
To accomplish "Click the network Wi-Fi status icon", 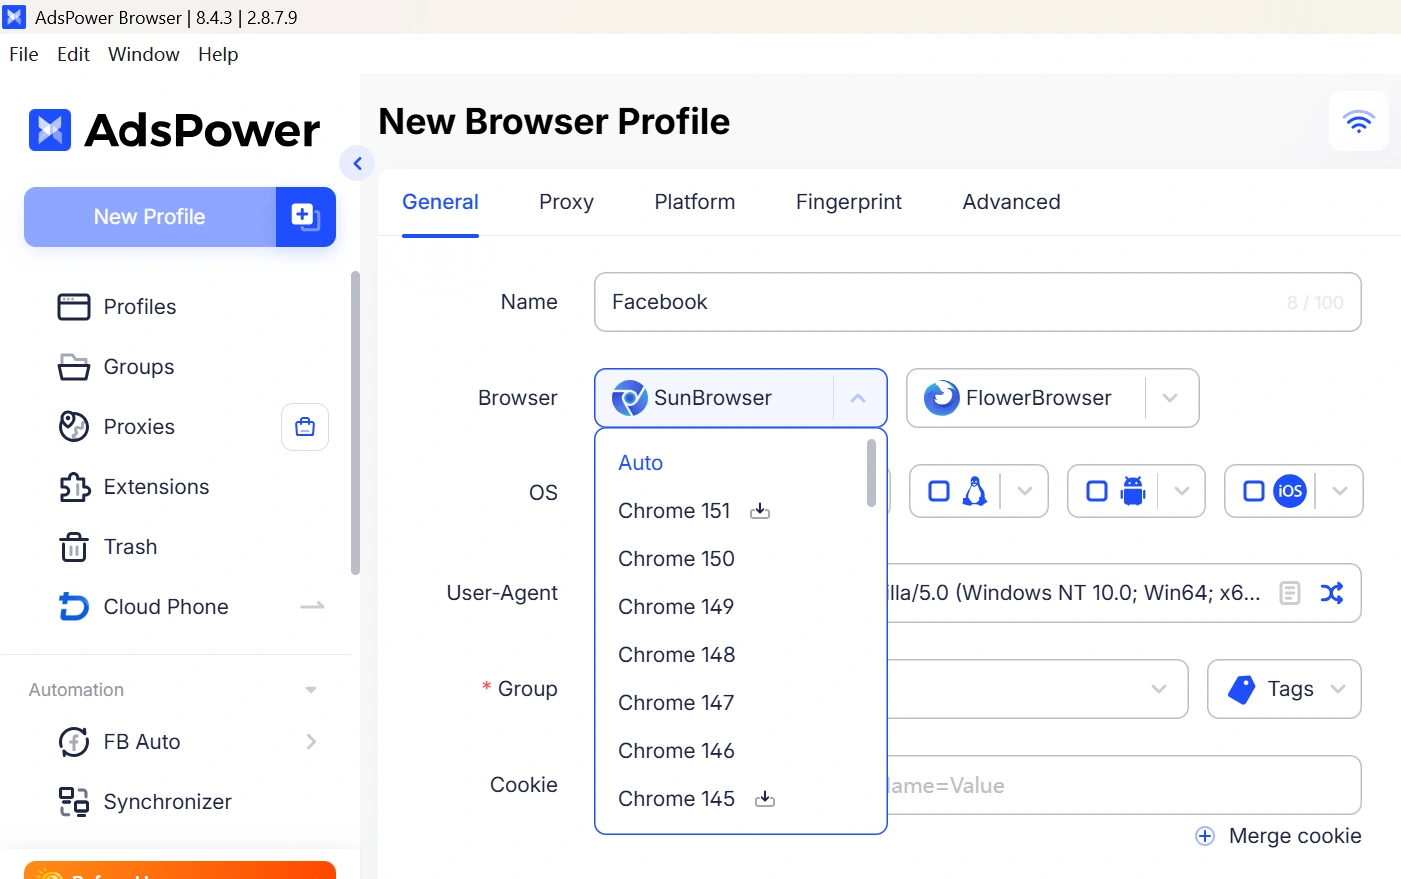I will 1359,121.
